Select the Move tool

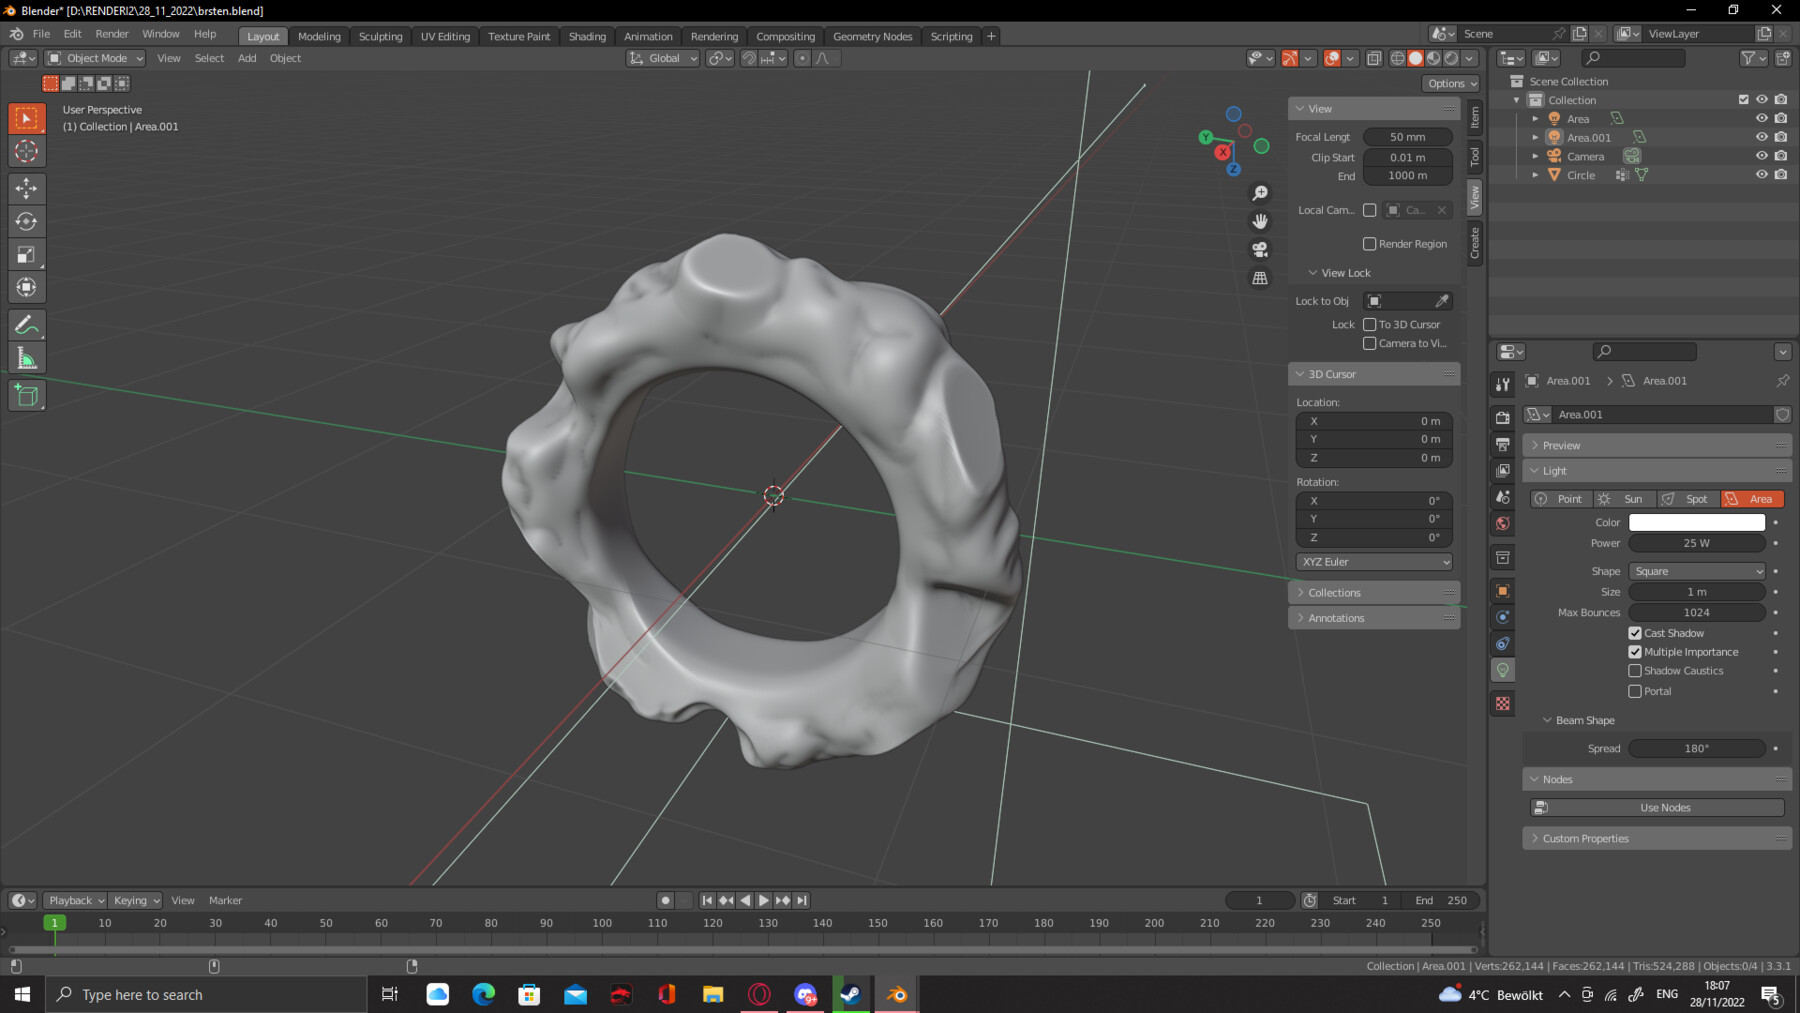click(x=26, y=188)
